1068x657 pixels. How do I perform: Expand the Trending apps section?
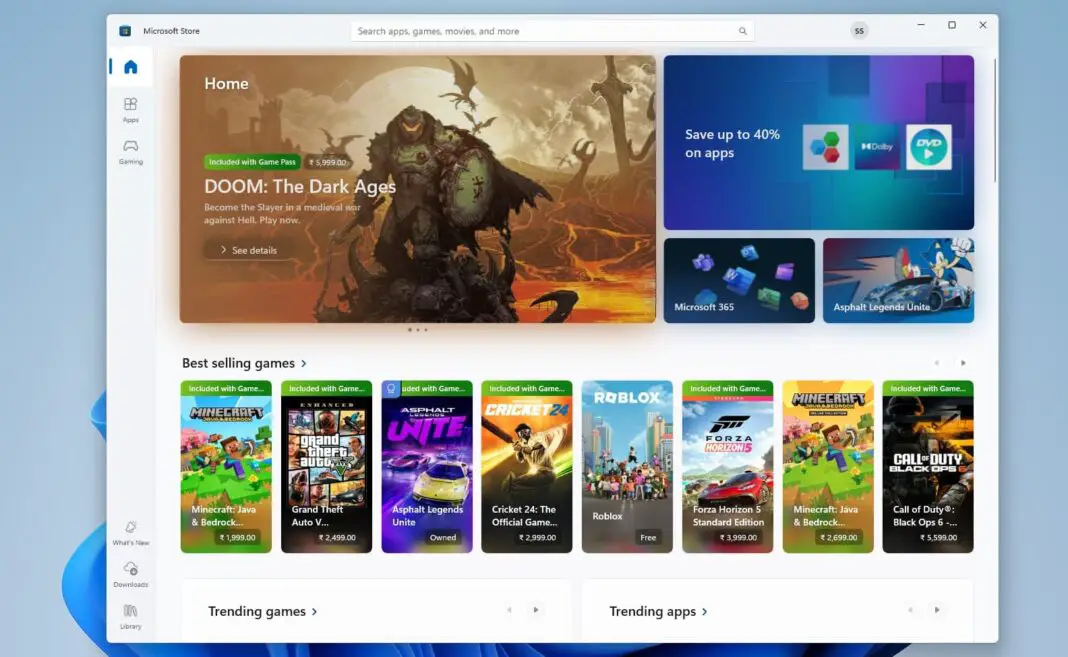coord(655,611)
